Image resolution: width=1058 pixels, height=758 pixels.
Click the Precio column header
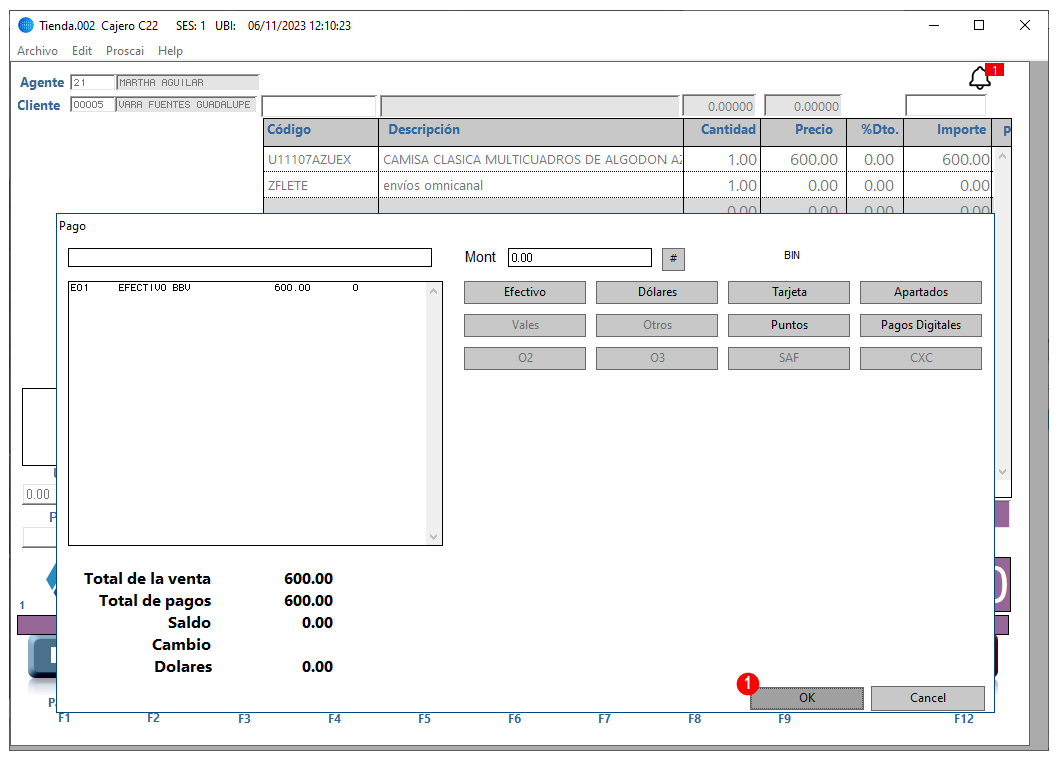point(804,130)
